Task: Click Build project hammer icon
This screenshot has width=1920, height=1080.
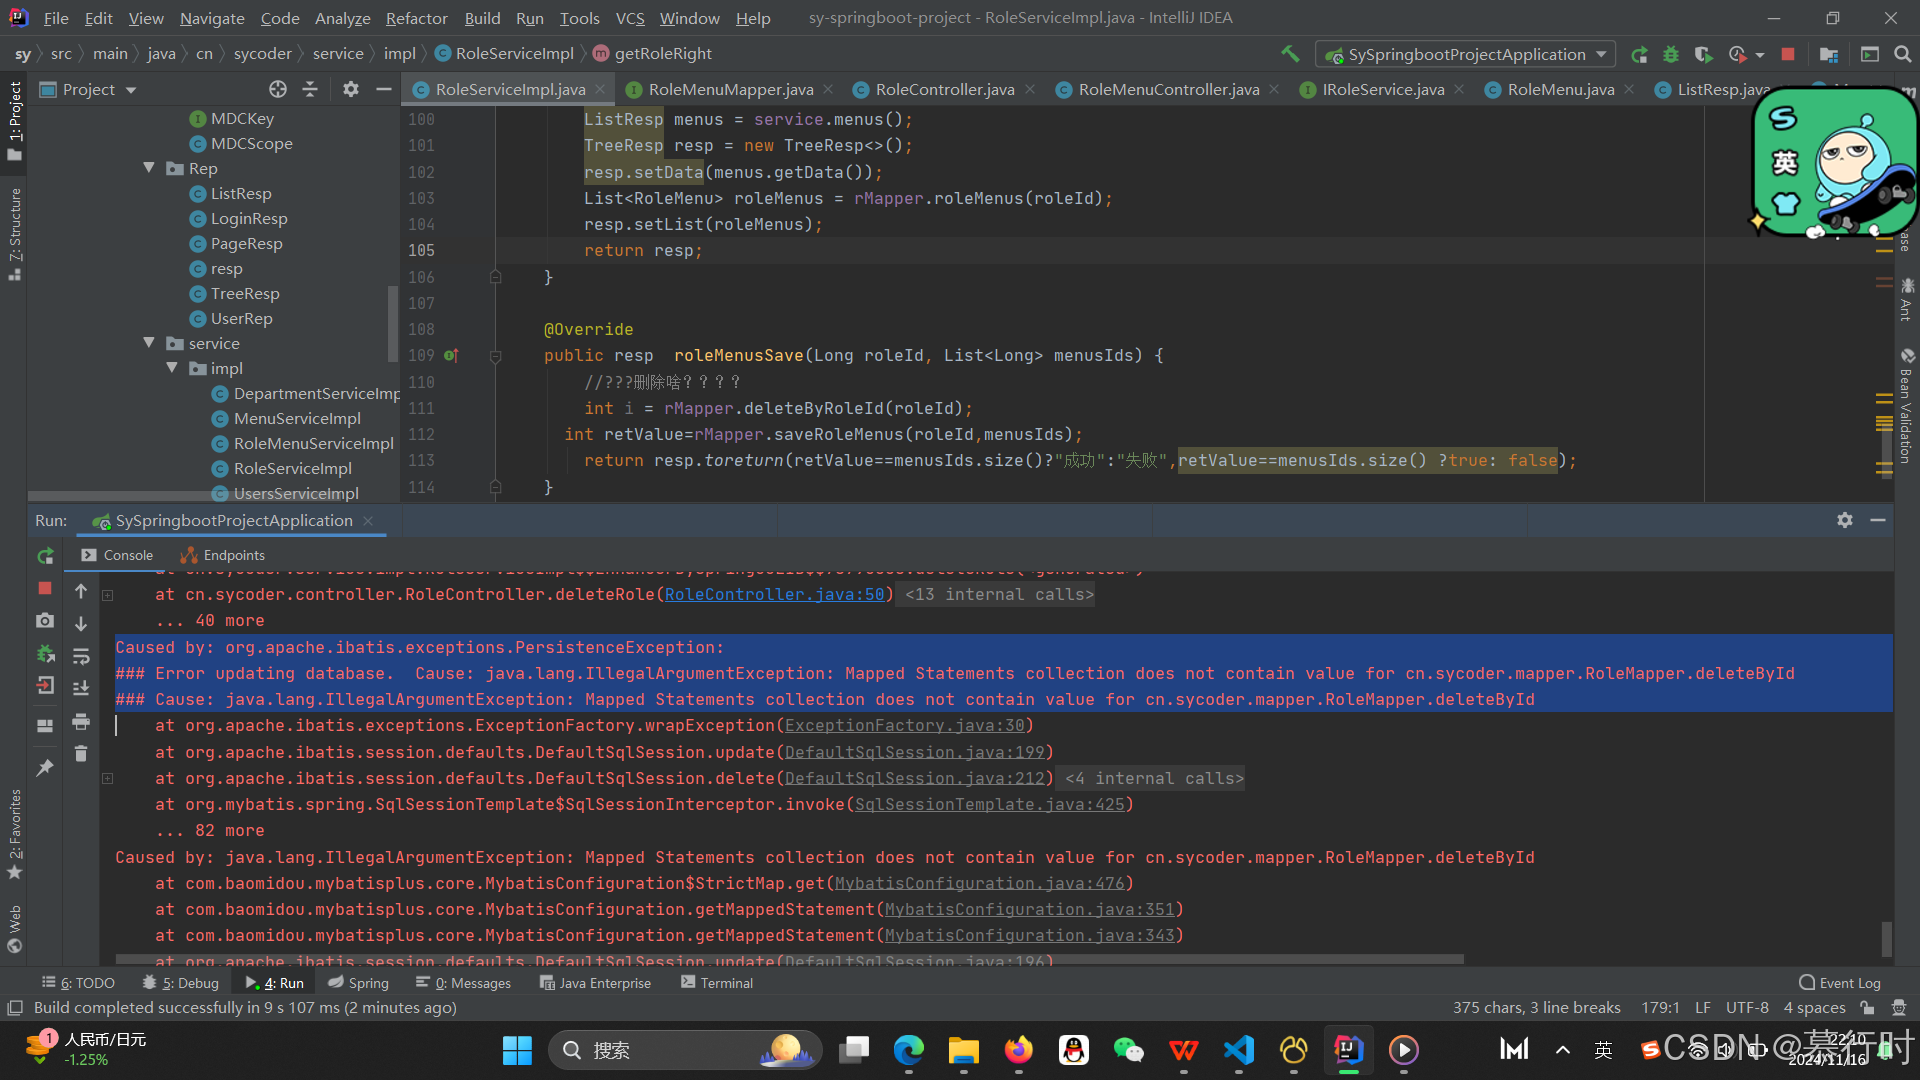Action: tap(1290, 54)
